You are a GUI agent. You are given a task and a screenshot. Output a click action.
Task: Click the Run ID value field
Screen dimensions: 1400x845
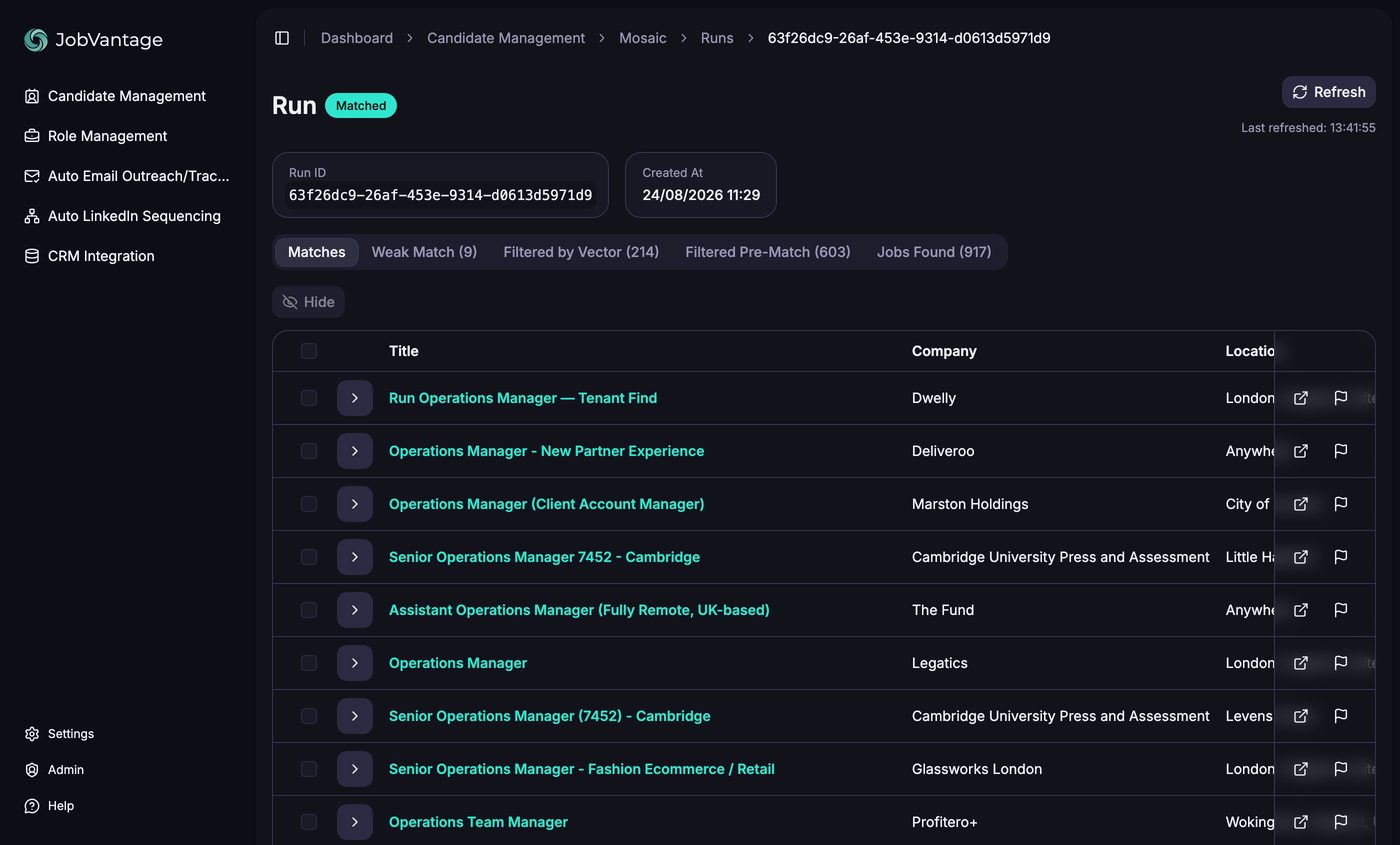pyautogui.click(x=440, y=195)
